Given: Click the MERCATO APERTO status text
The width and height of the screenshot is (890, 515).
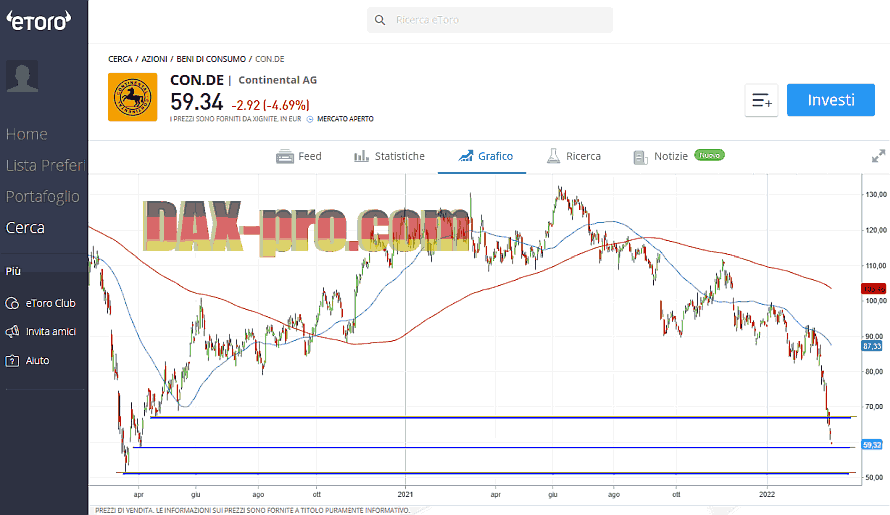Looking at the screenshot, I should point(345,119).
